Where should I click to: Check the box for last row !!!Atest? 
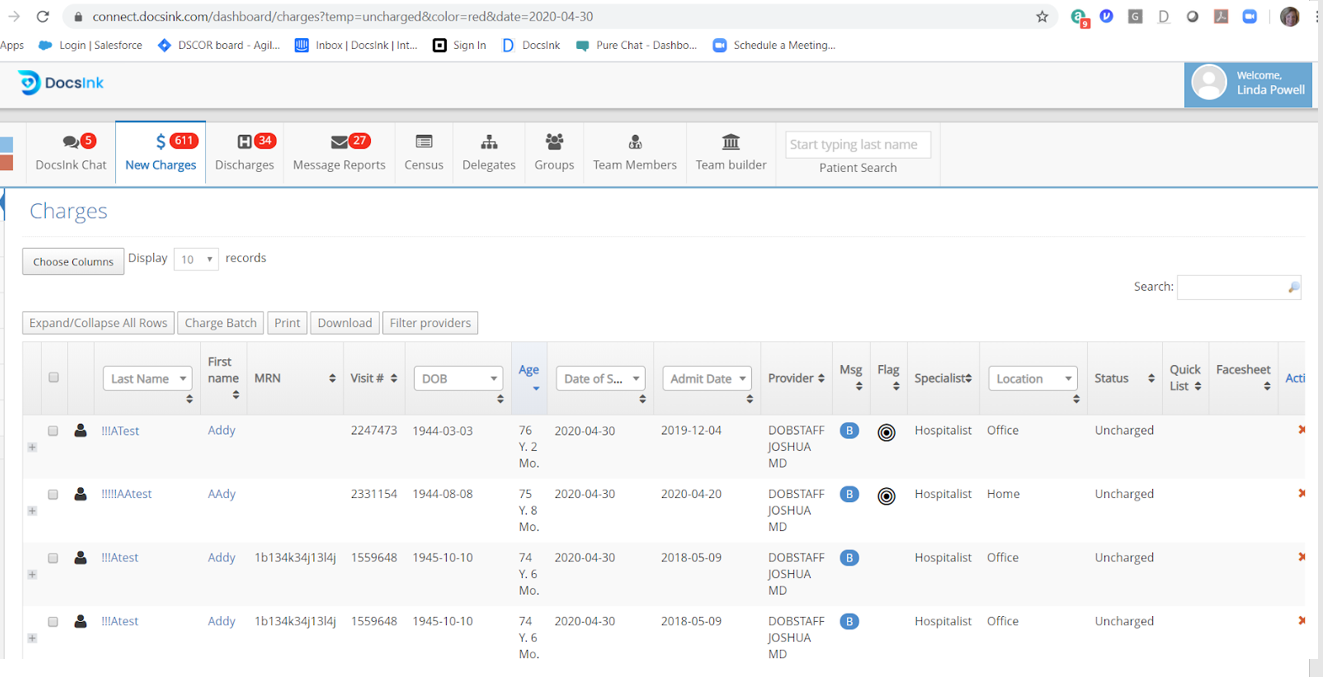pos(53,622)
